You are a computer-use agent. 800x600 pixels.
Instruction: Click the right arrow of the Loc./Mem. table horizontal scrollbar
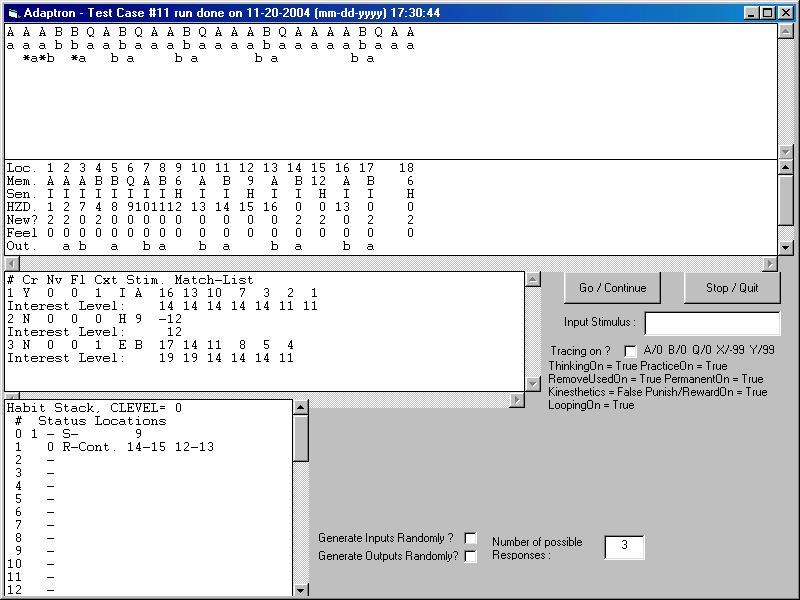point(770,263)
